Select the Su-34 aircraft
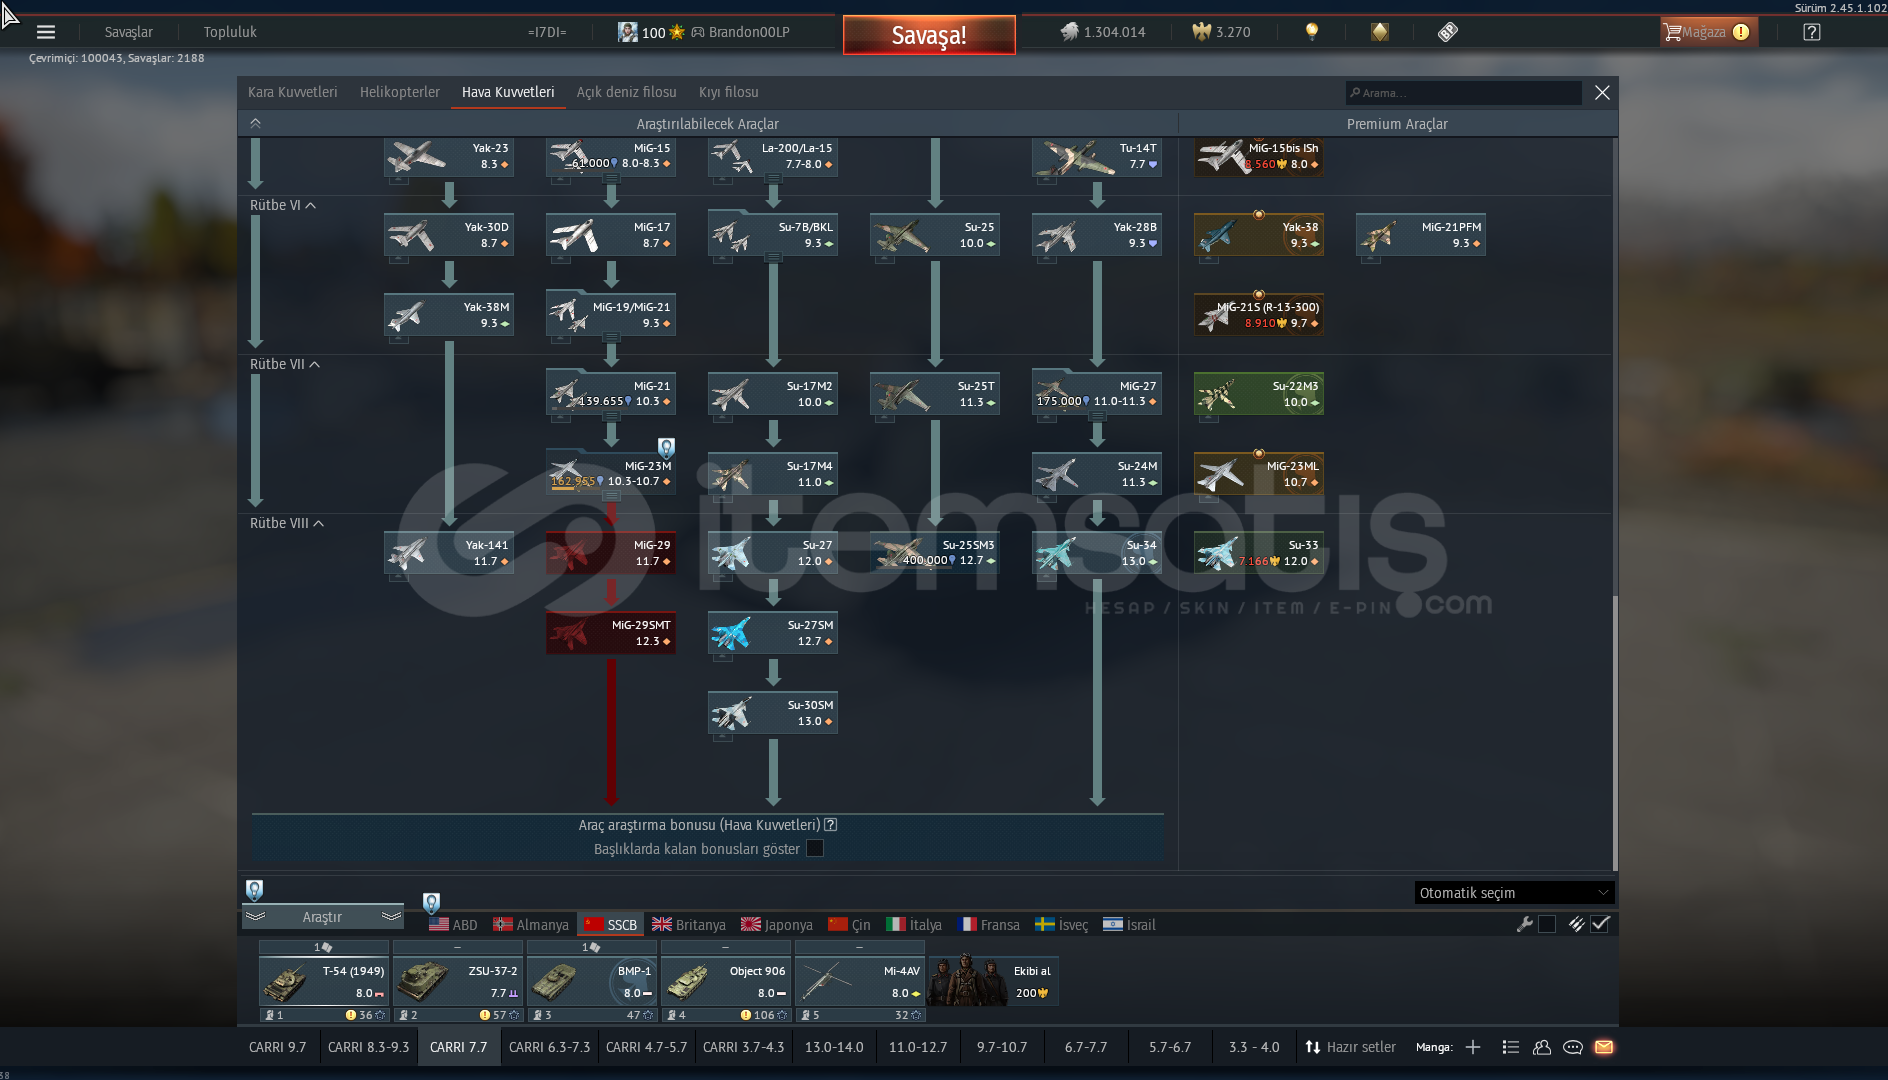Image resolution: width=1888 pixels, height=1080 pixels. point(1097,553)
